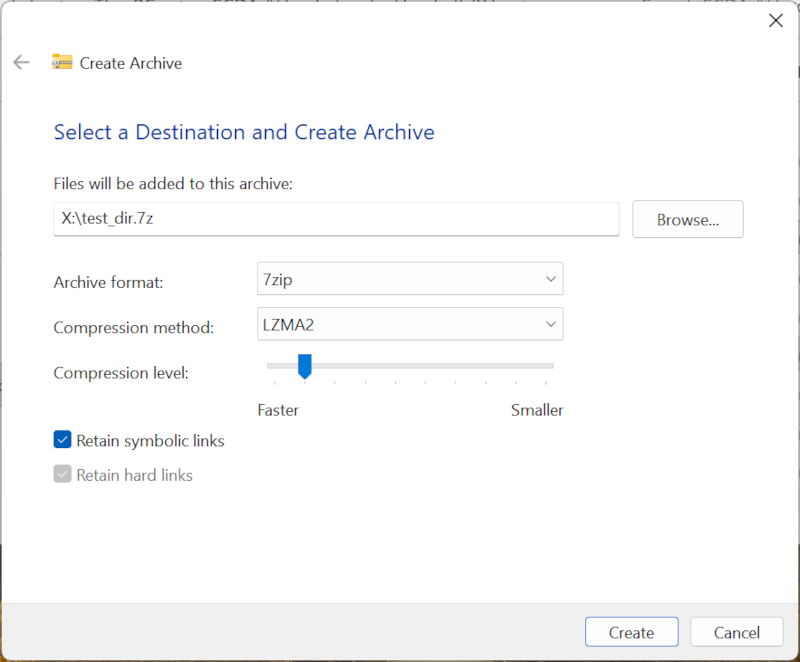Close the Create Archive dialog
This screenshot has width=800, height=662.
776,20
